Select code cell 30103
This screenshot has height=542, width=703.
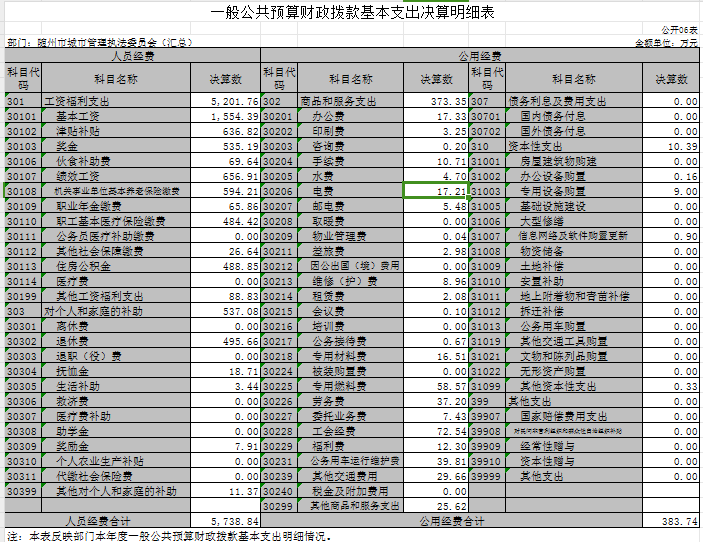[x=23, y=146]
